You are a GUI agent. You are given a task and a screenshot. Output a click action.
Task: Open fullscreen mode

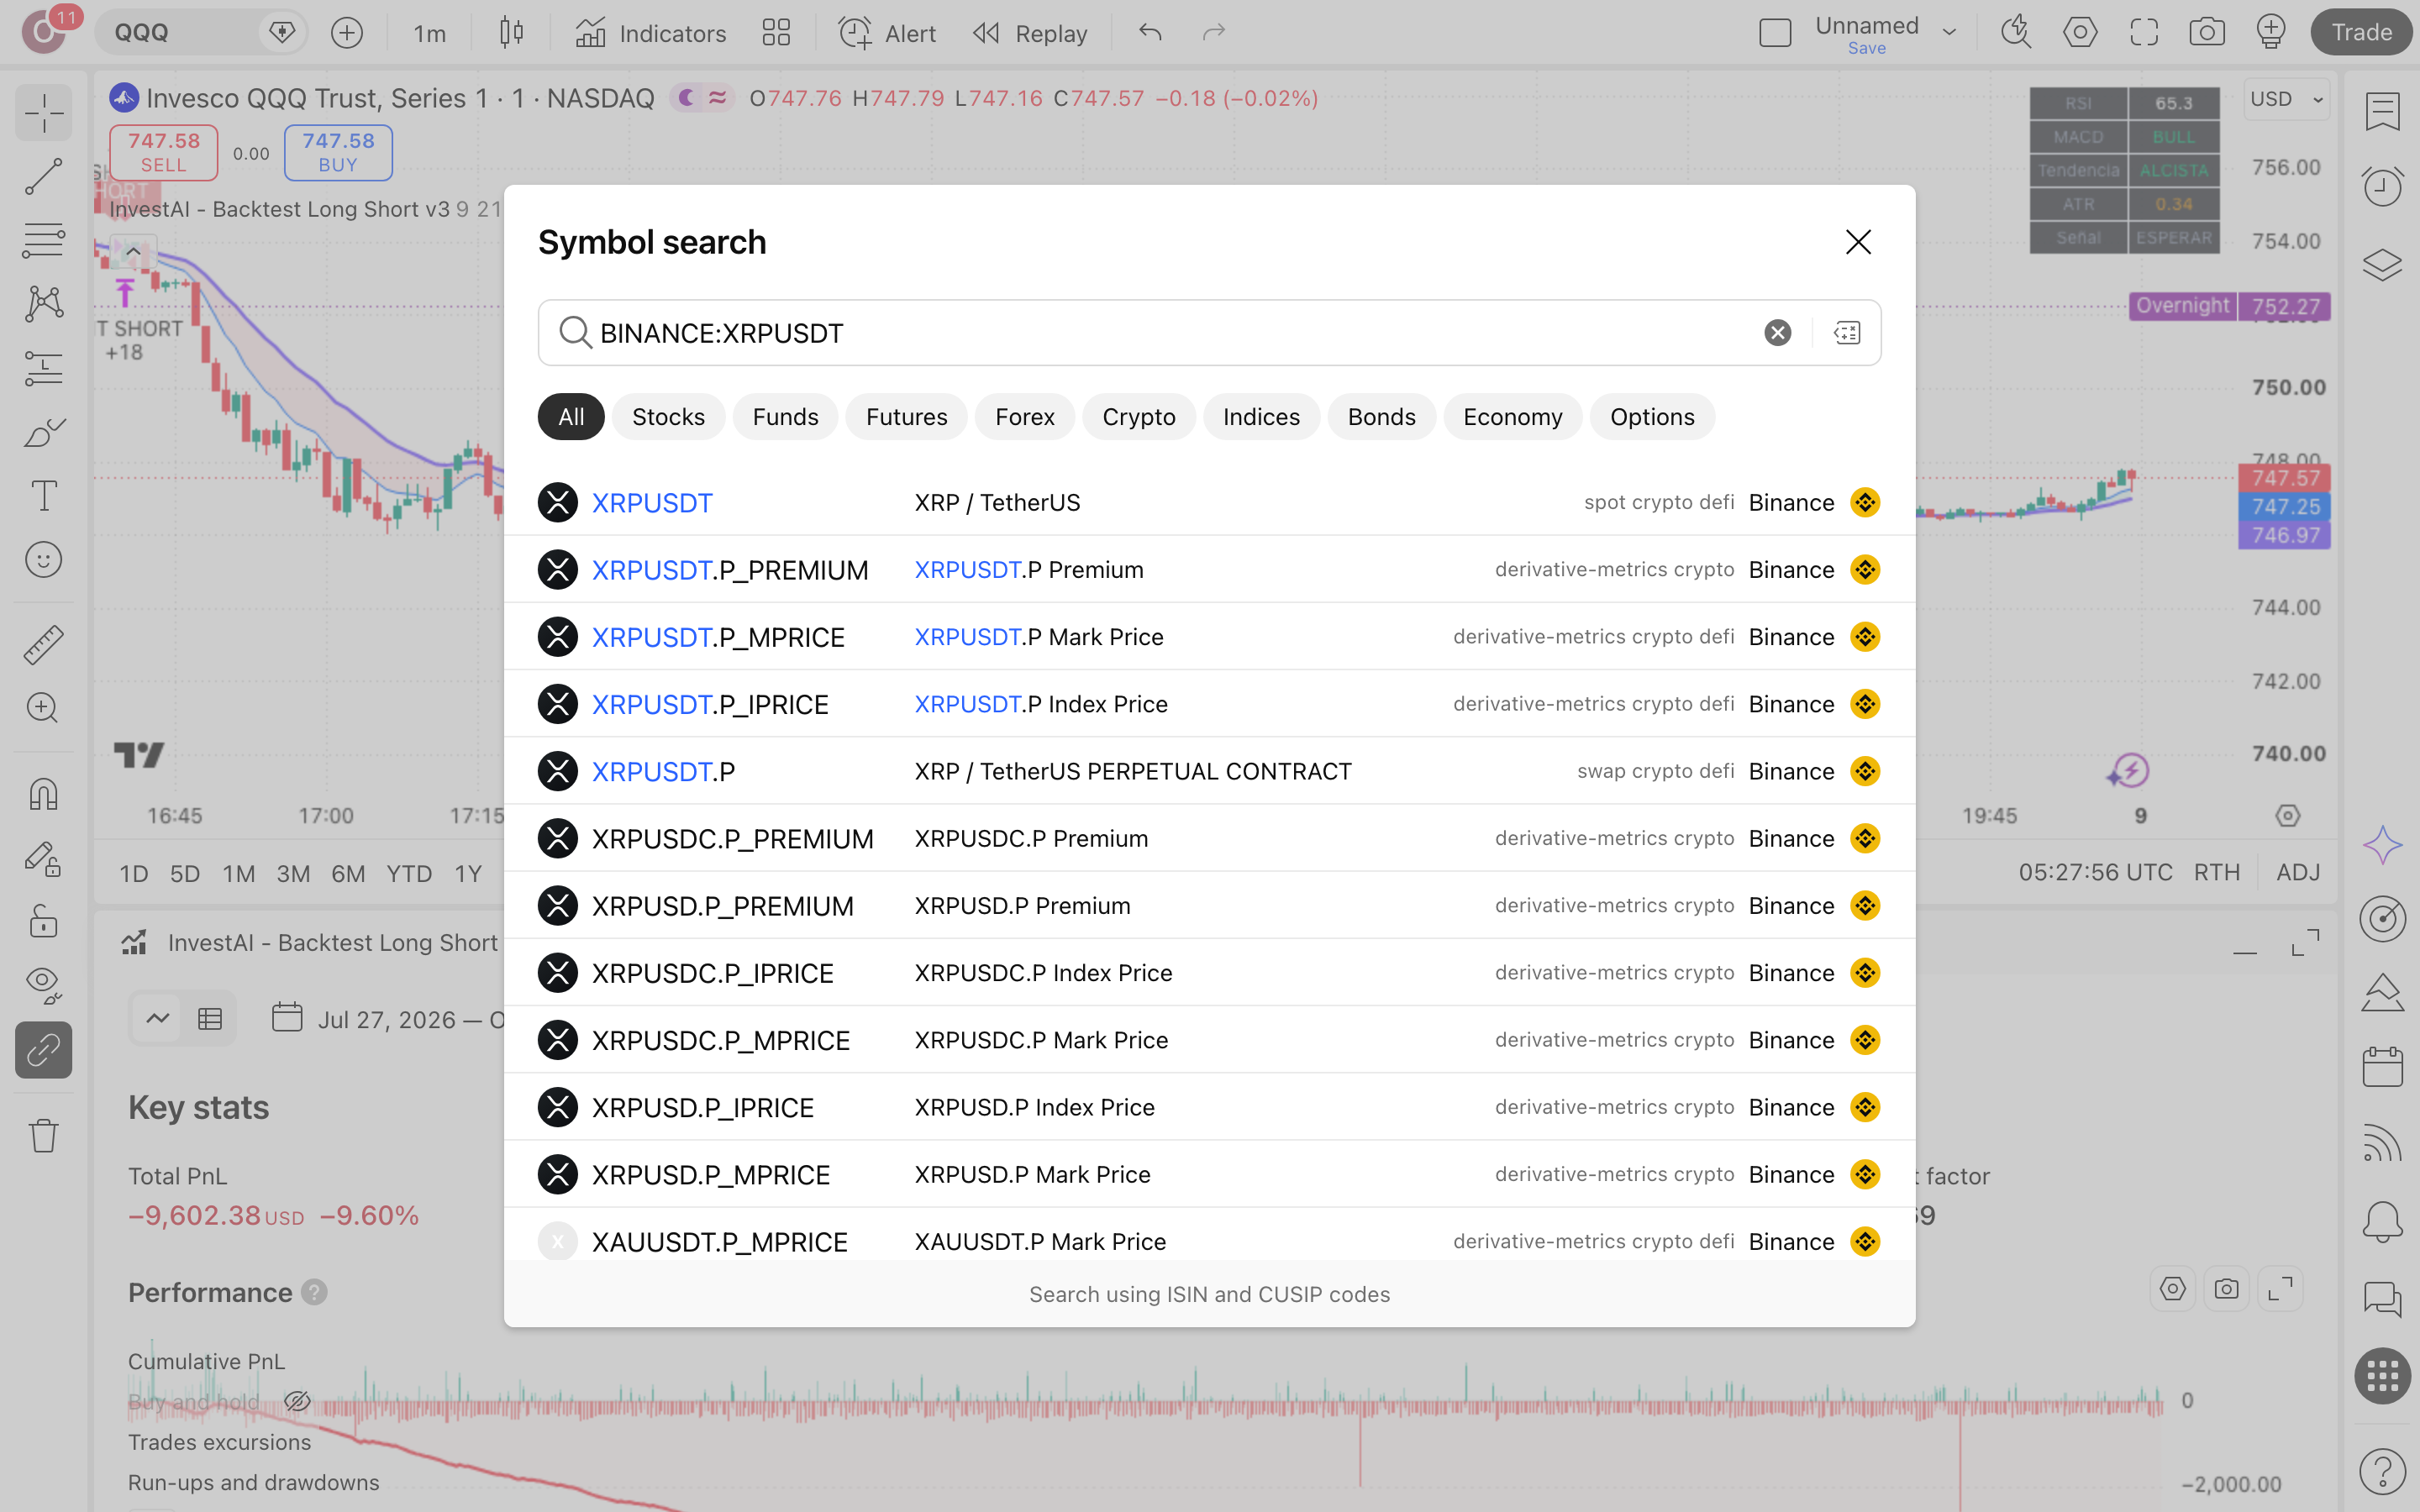click(x=2144, y=32)
